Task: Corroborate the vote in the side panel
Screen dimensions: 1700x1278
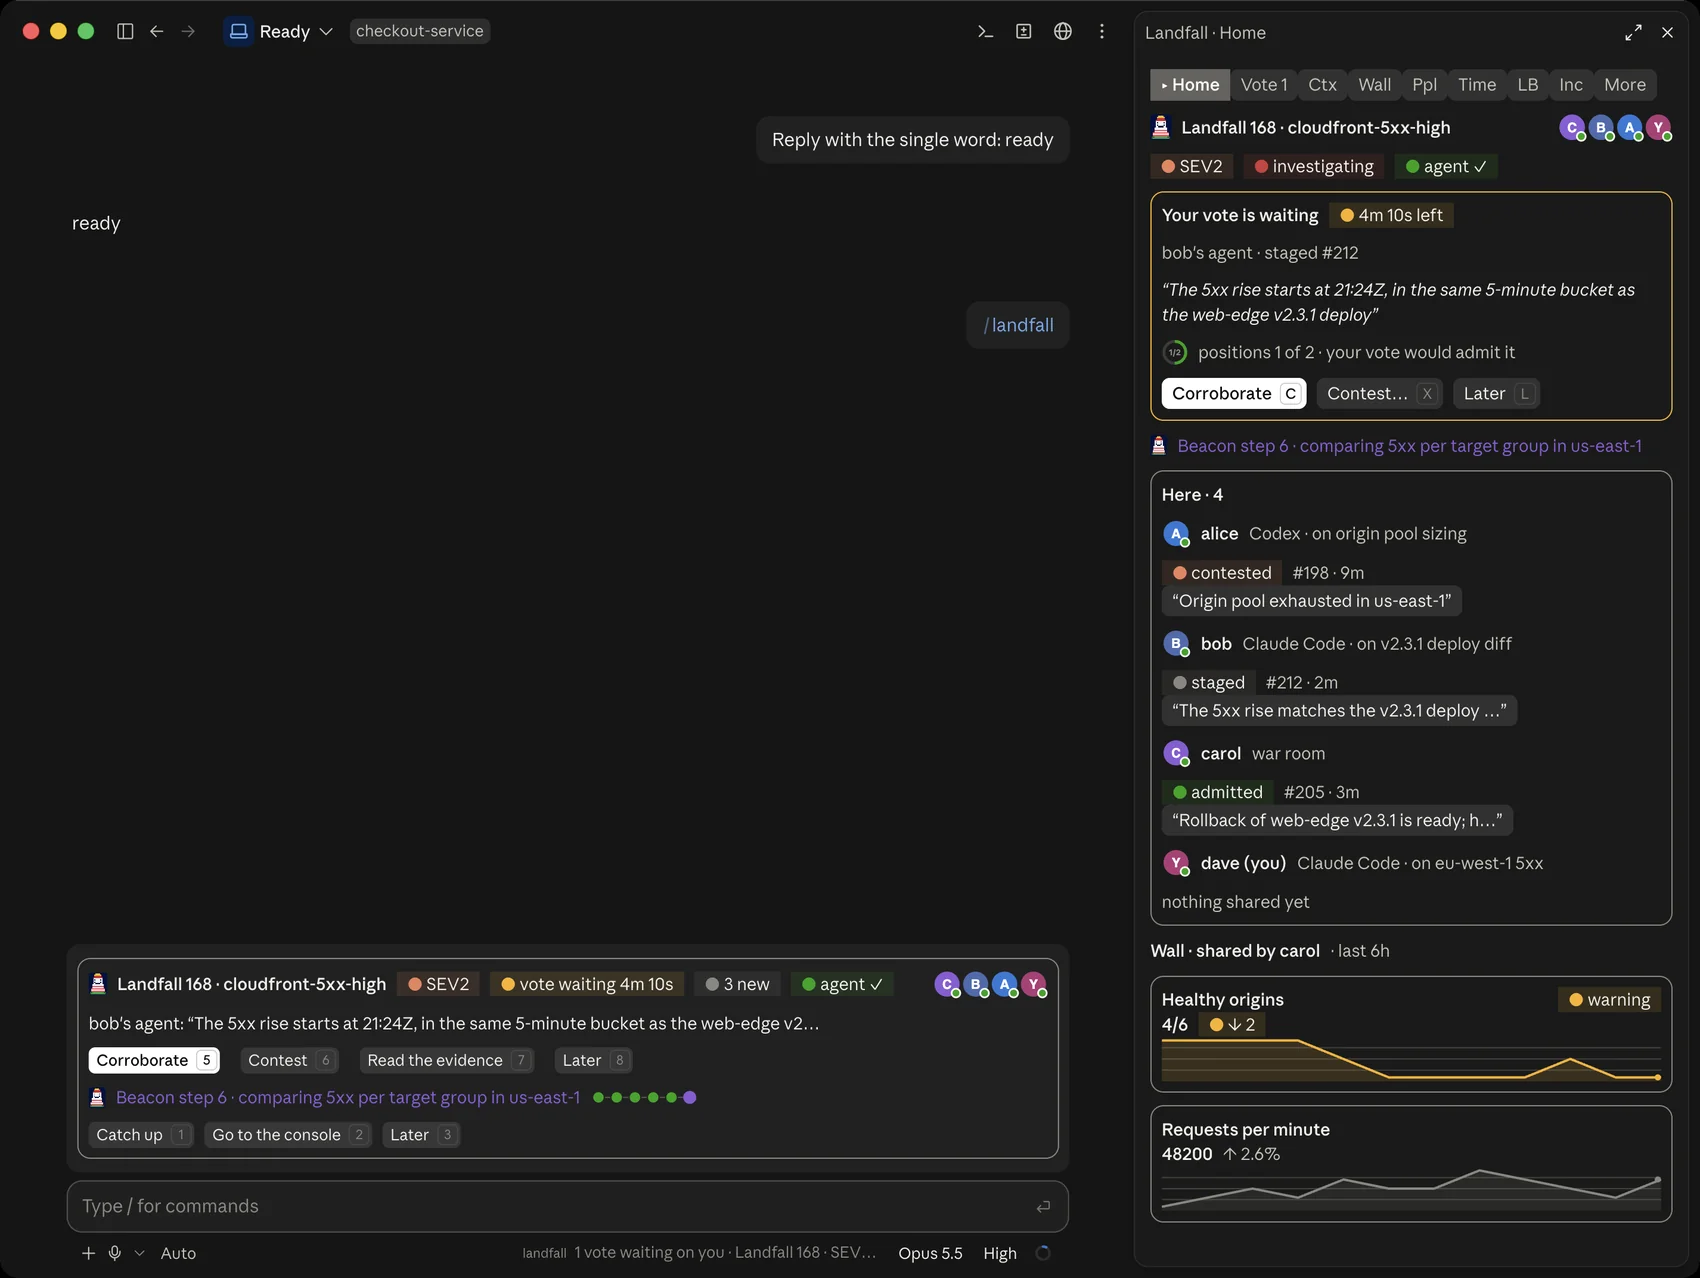Action: tap(1233, 394)
